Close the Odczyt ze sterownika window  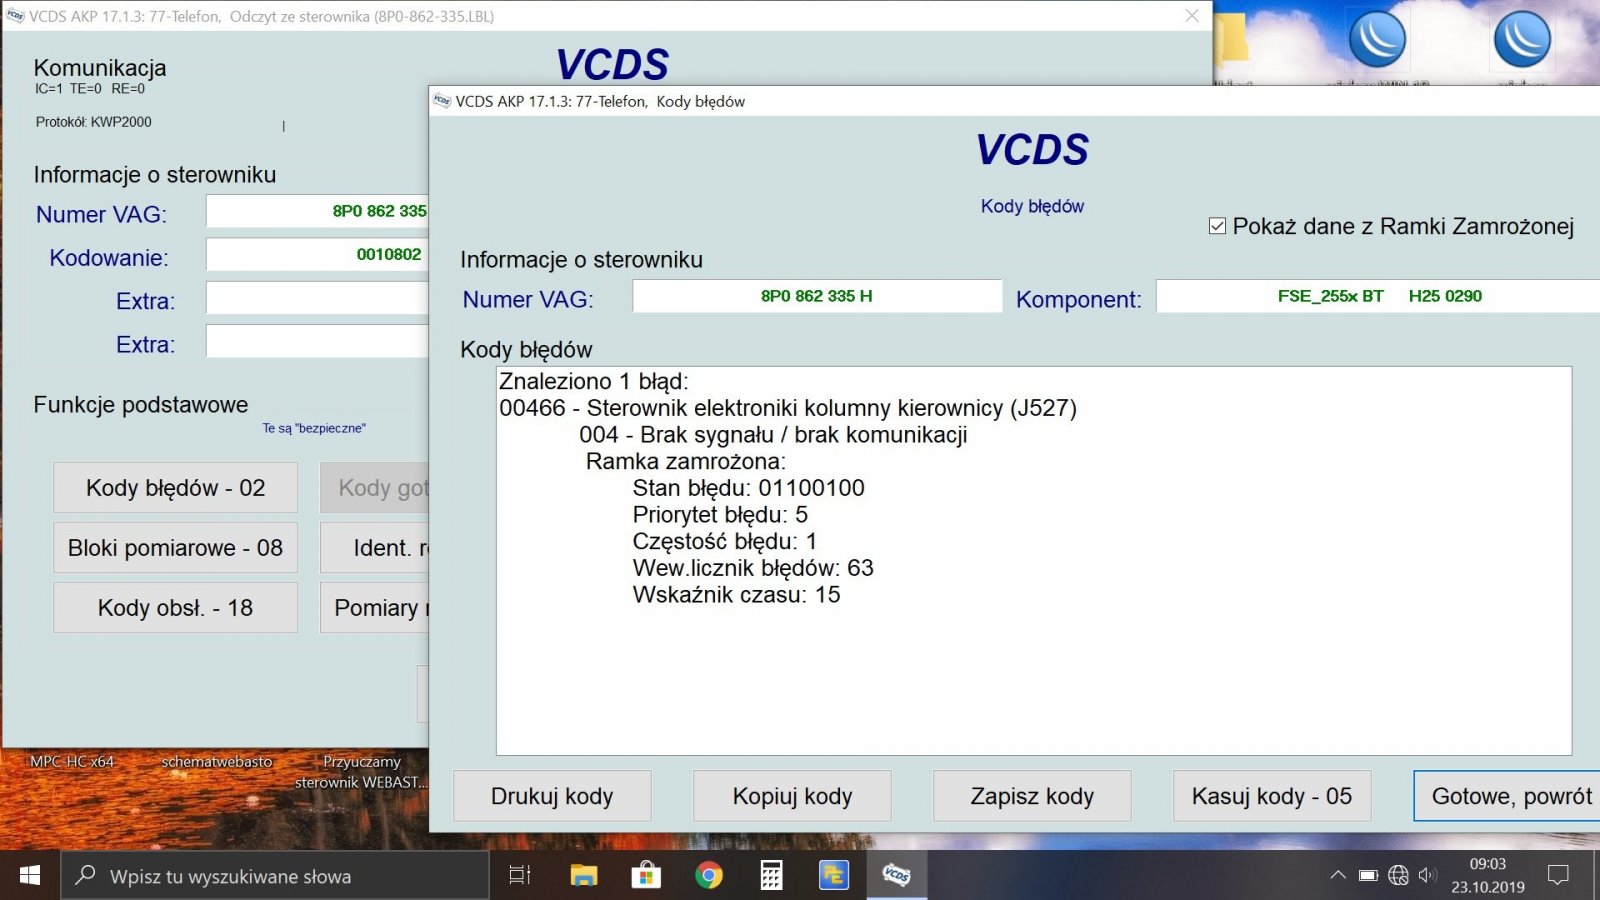[1192, 16]
